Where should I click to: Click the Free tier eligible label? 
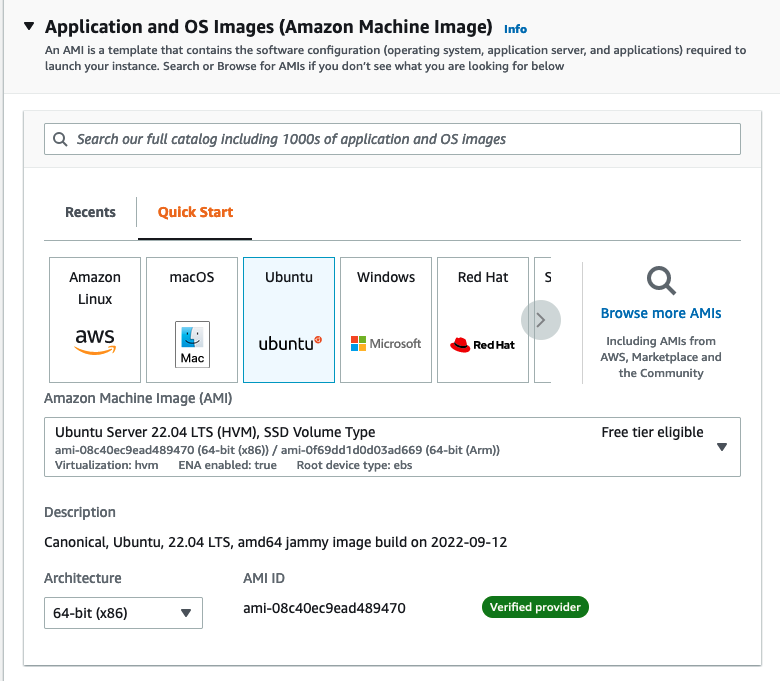point(652,432)
